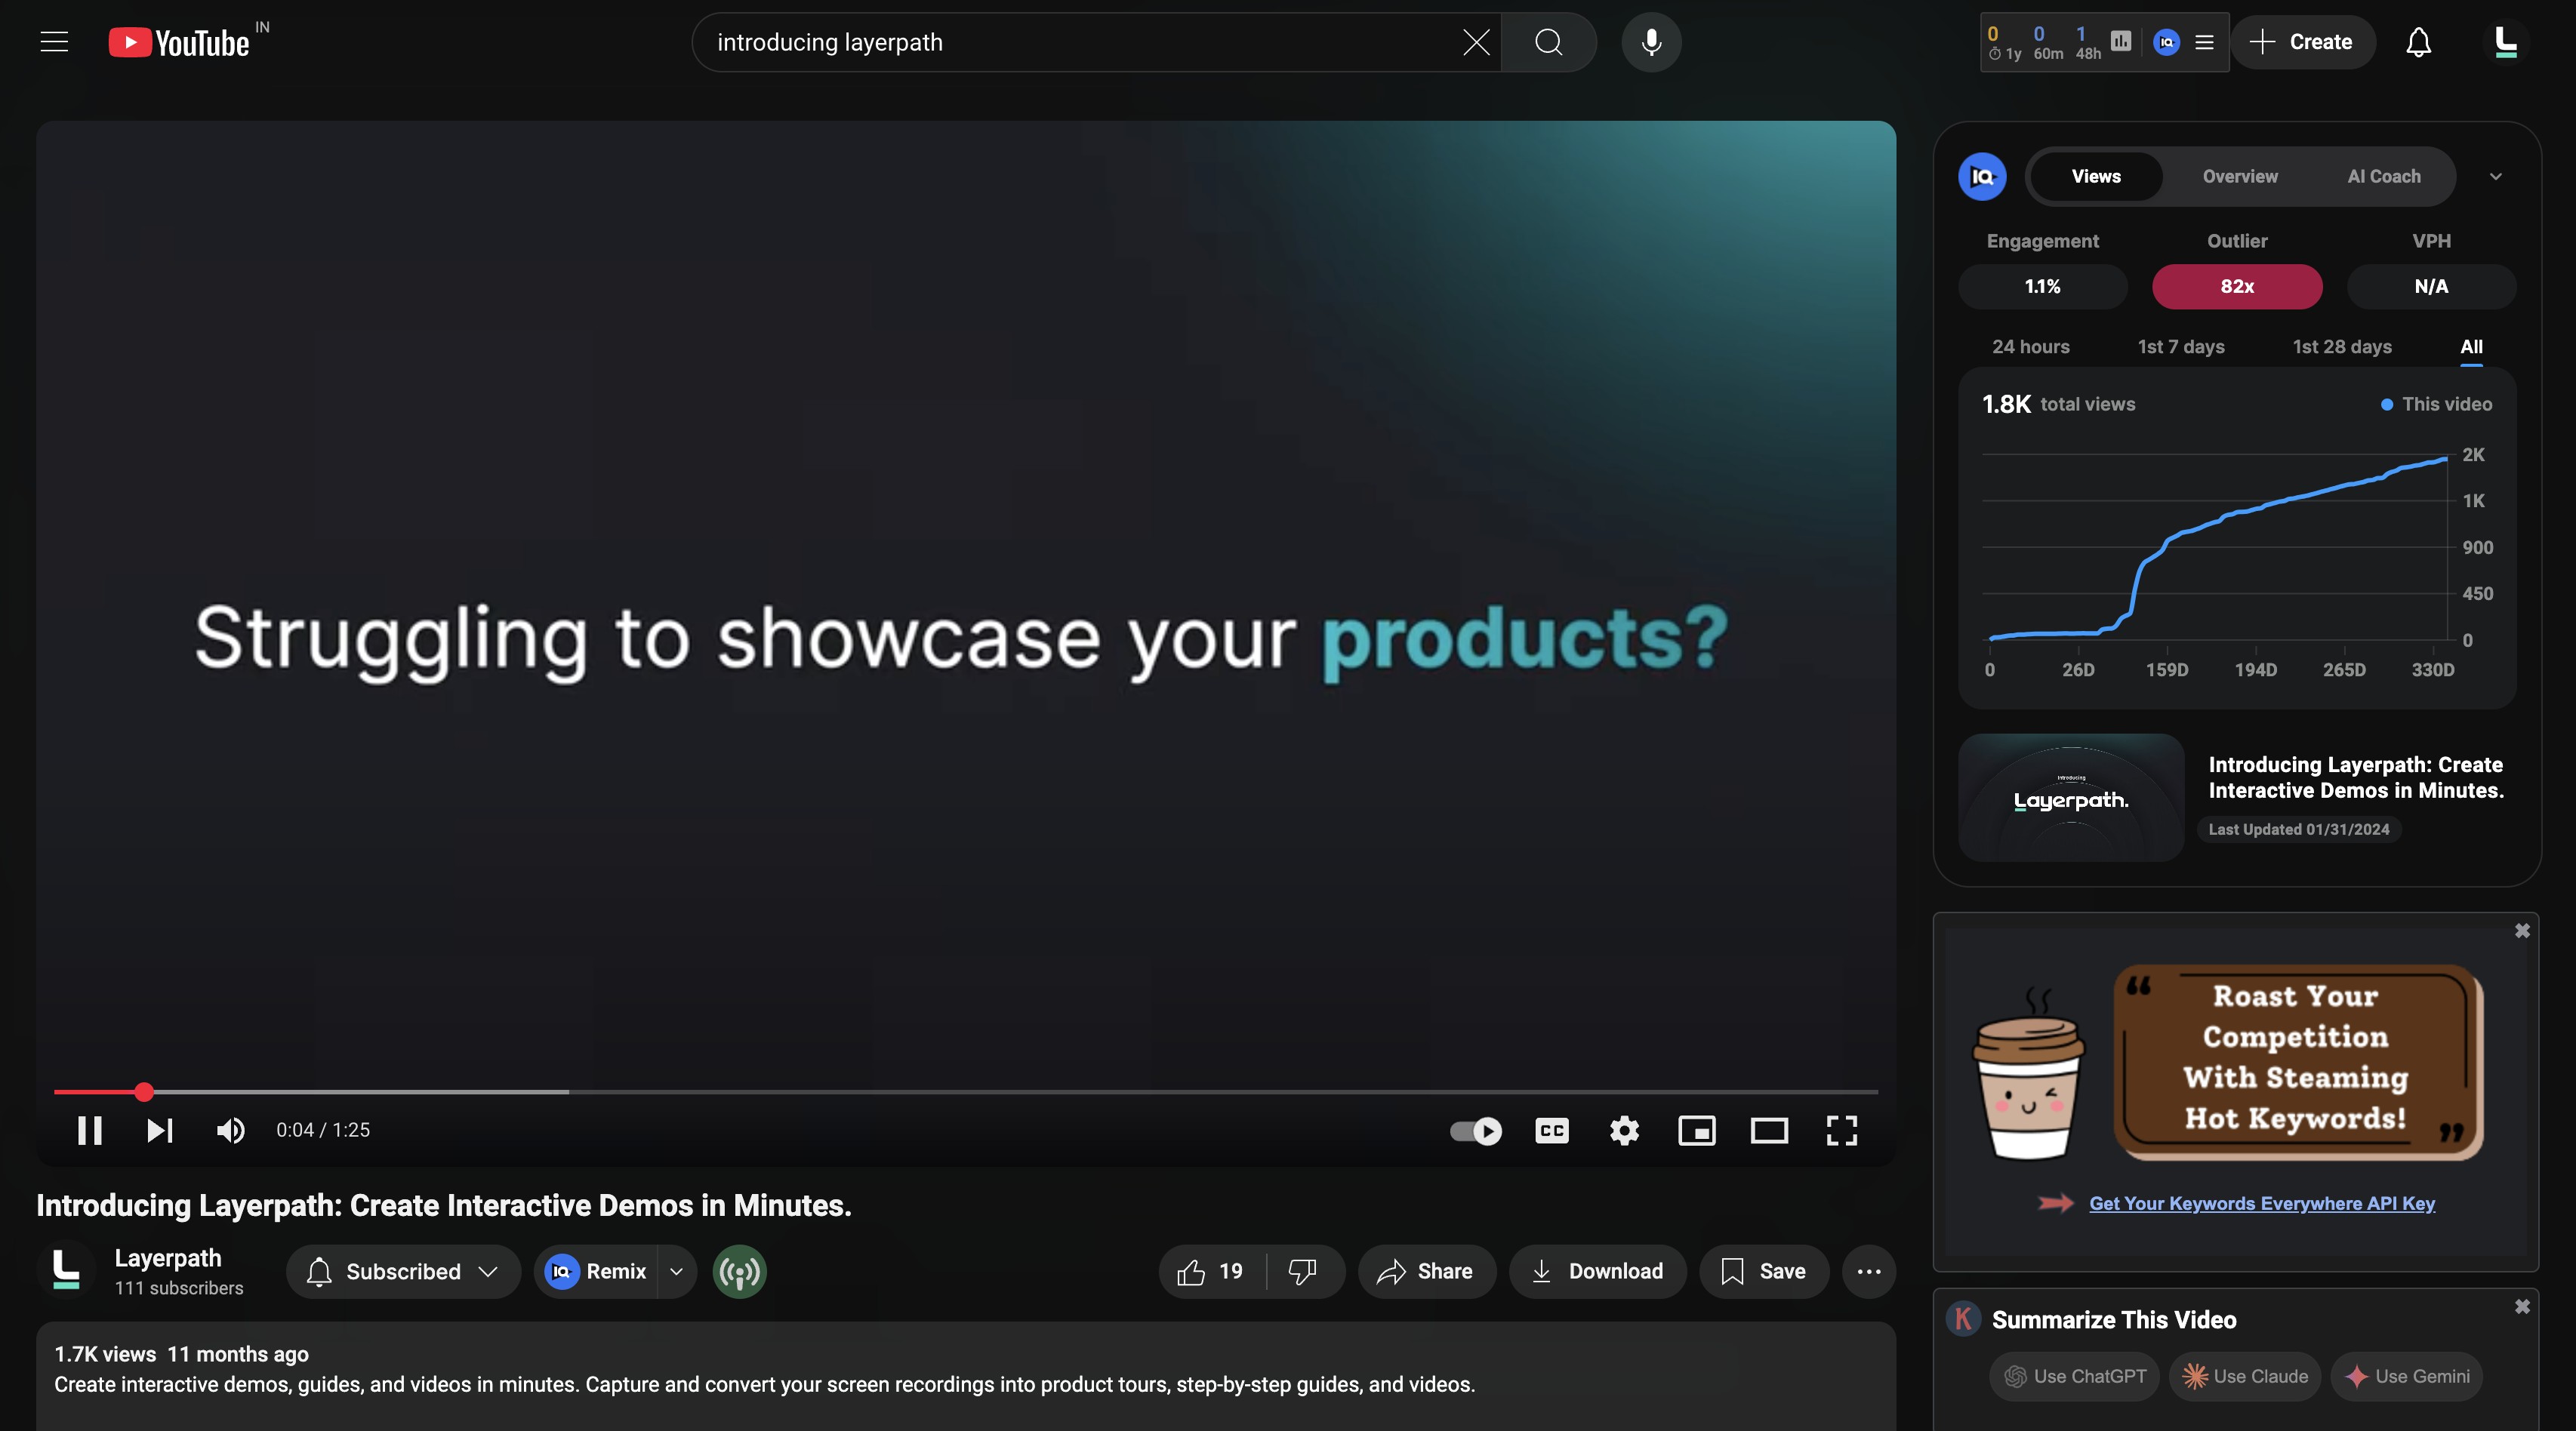
Task: Close the Keywords Everywhere ad widget
Action: [x=2522, y=930]
